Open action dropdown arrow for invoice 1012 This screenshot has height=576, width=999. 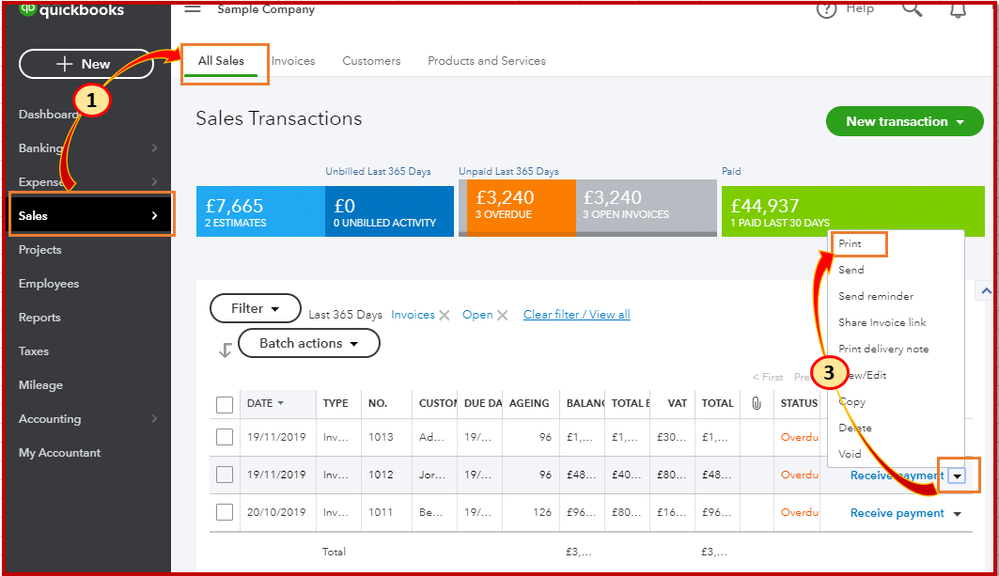(957, 476)
